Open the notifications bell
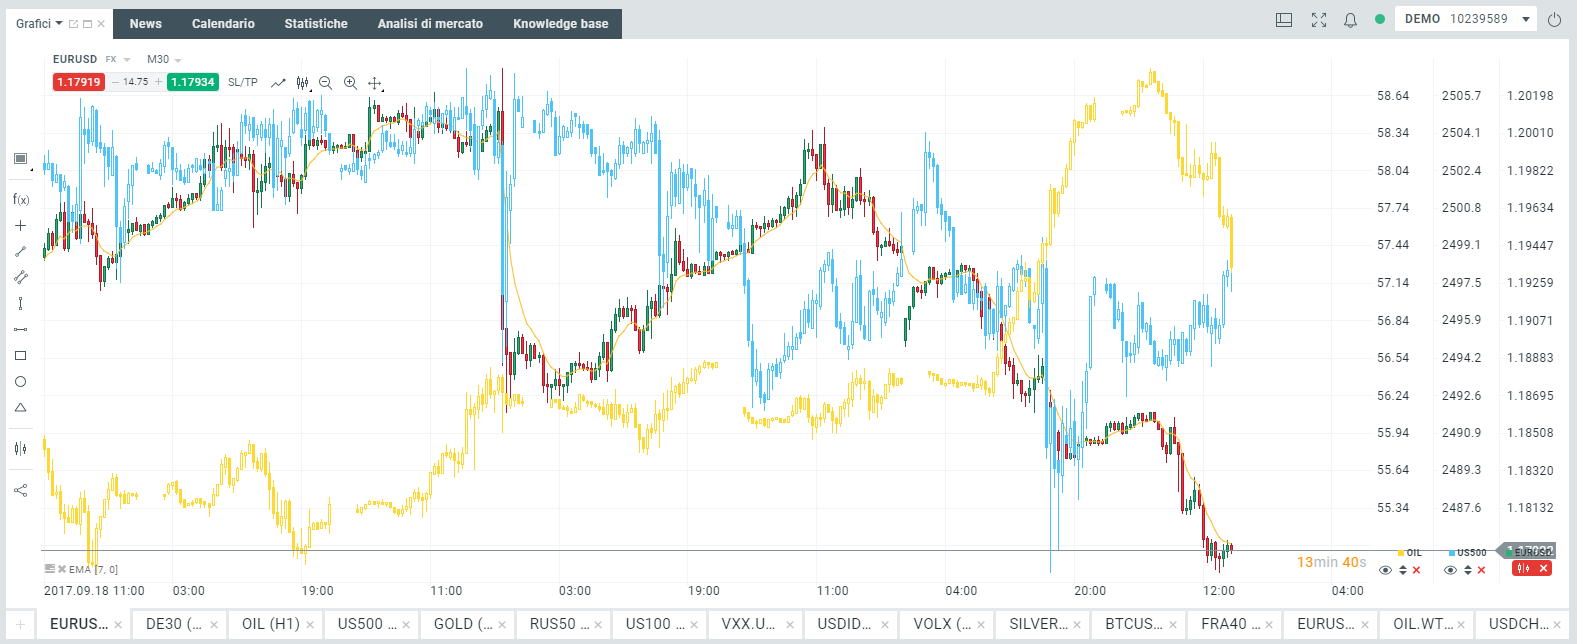Screen dimensions: 1577x644 coord(1350,20)
